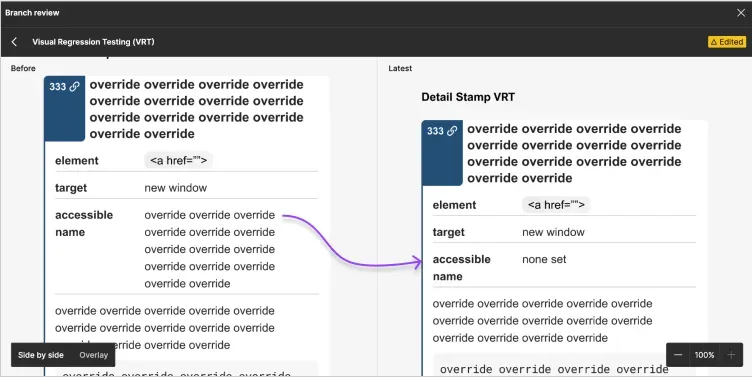This screenshot has width=752, height=377.
Task: Click <a href=""> chip in Before panel
Action: pyautogui.click(x=178, y=161)
